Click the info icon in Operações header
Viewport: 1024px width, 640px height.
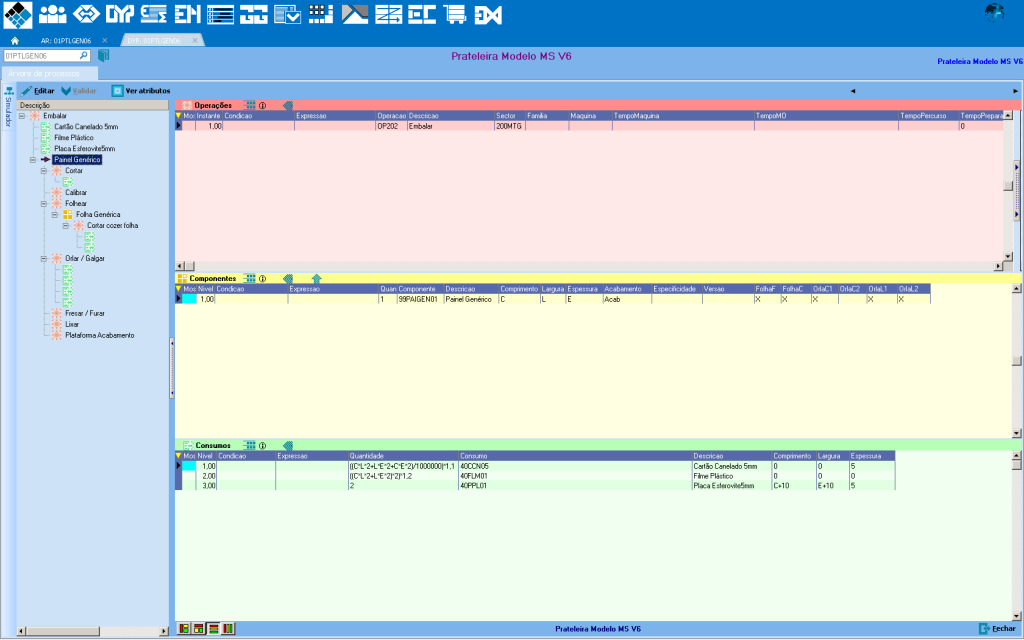(x=262, y=105)
